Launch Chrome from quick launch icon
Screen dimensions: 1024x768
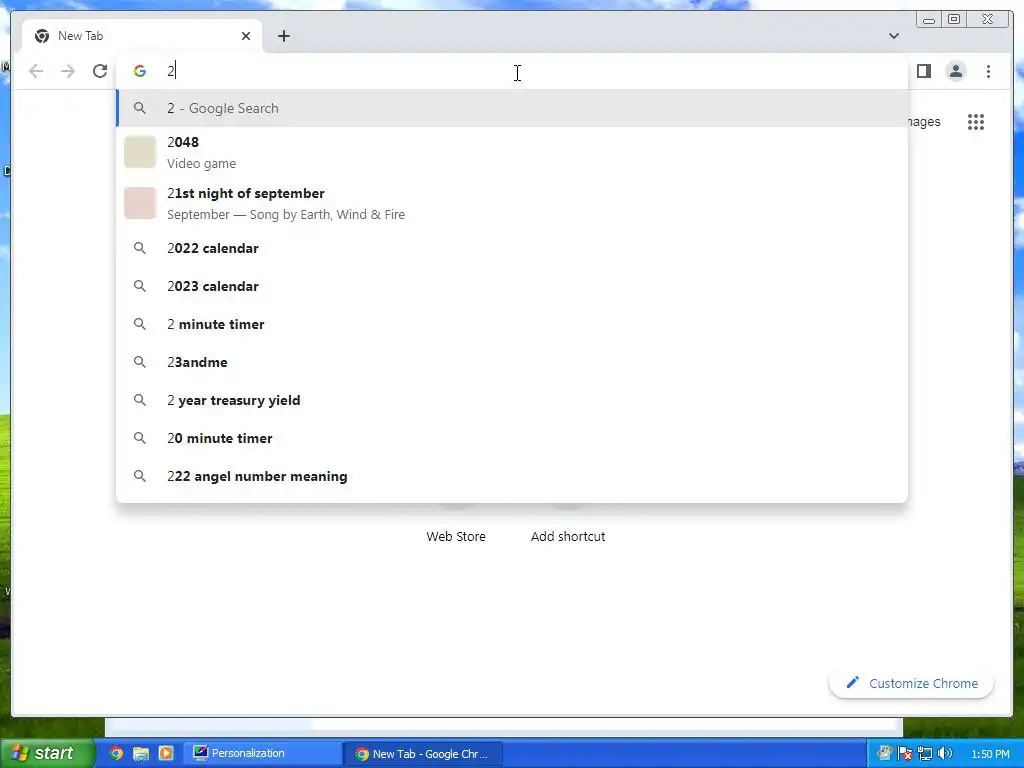(x=116, y=753)
